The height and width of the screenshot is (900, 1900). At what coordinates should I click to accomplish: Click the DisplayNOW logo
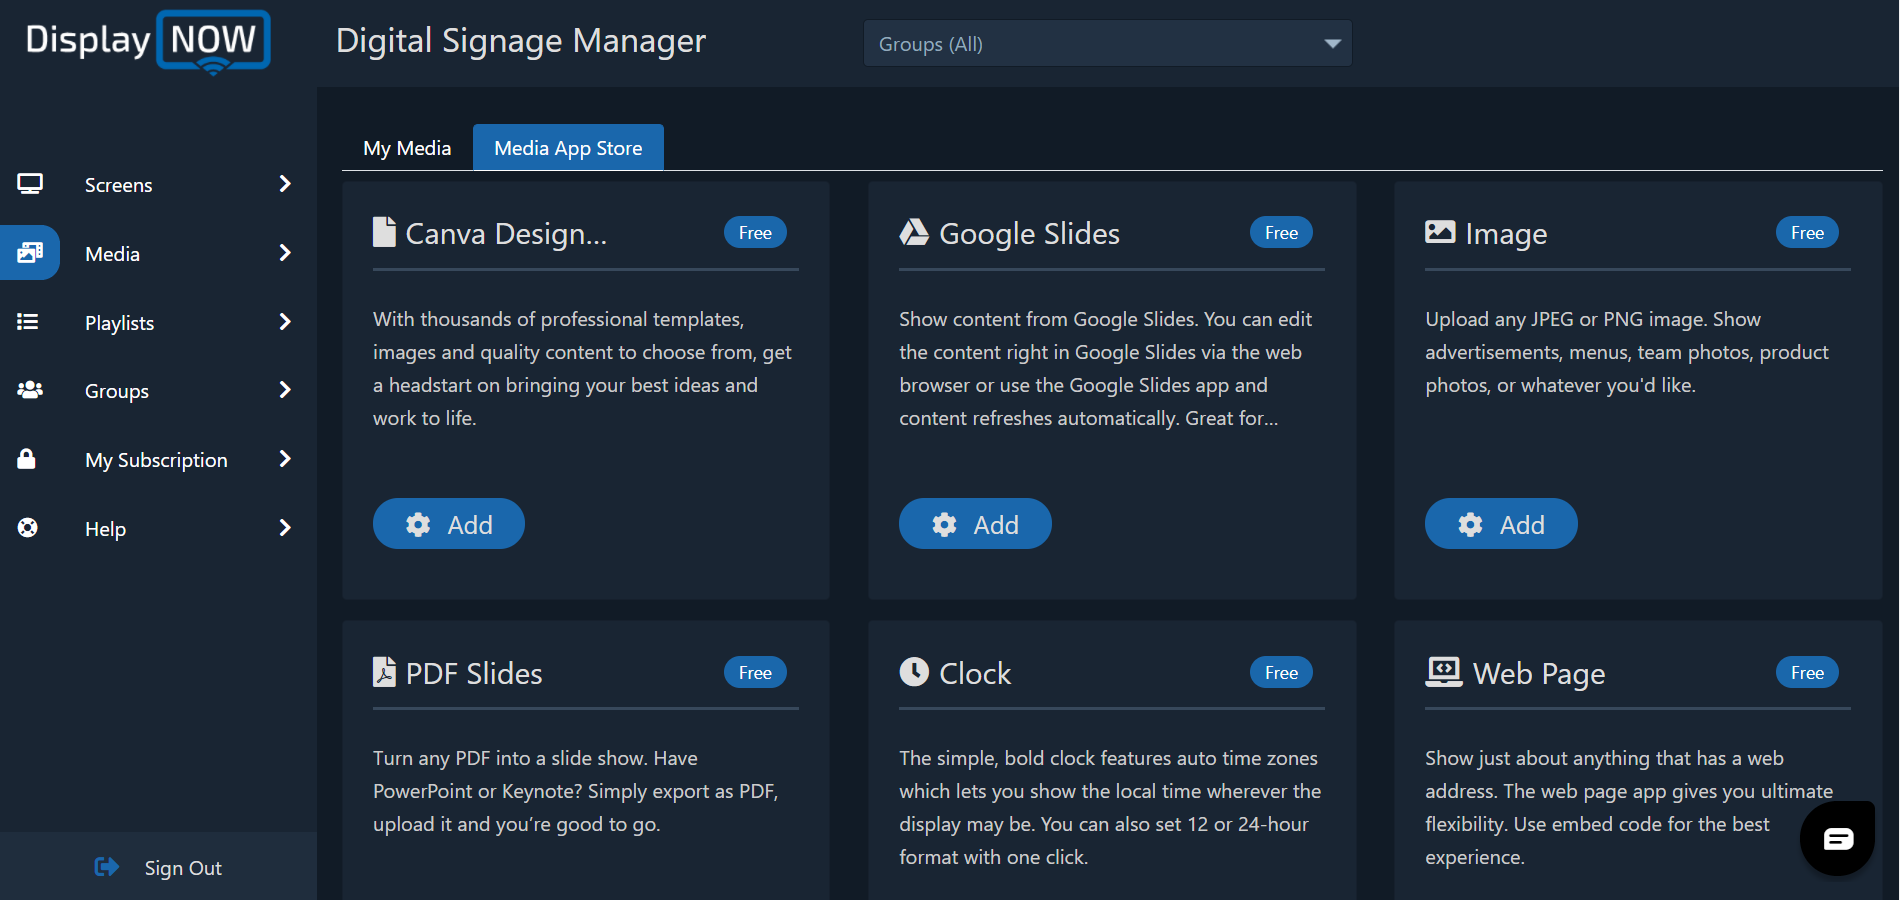(145, 42)
